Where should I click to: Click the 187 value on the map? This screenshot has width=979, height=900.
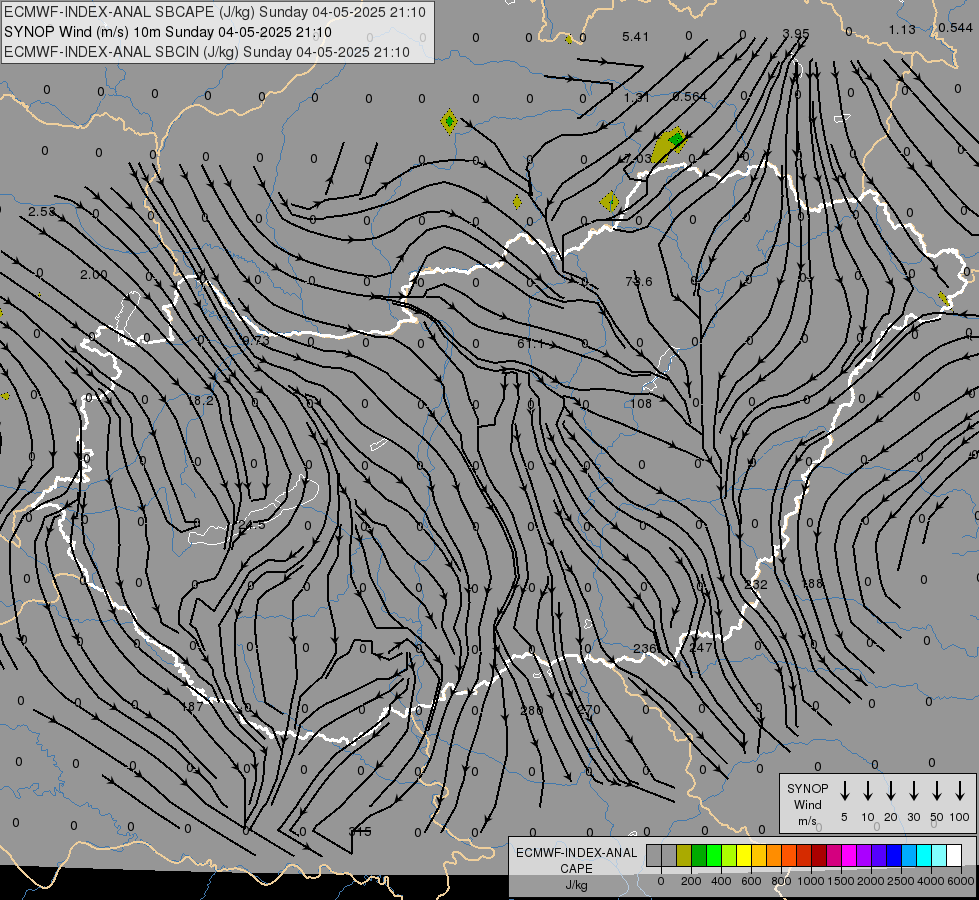point(192,706)
